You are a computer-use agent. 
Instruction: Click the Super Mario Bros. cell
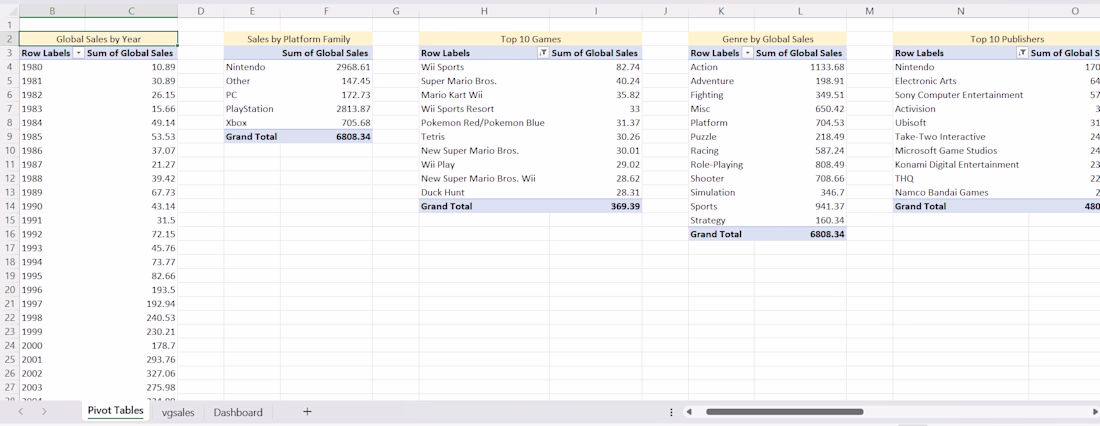(x=484, y=81)
